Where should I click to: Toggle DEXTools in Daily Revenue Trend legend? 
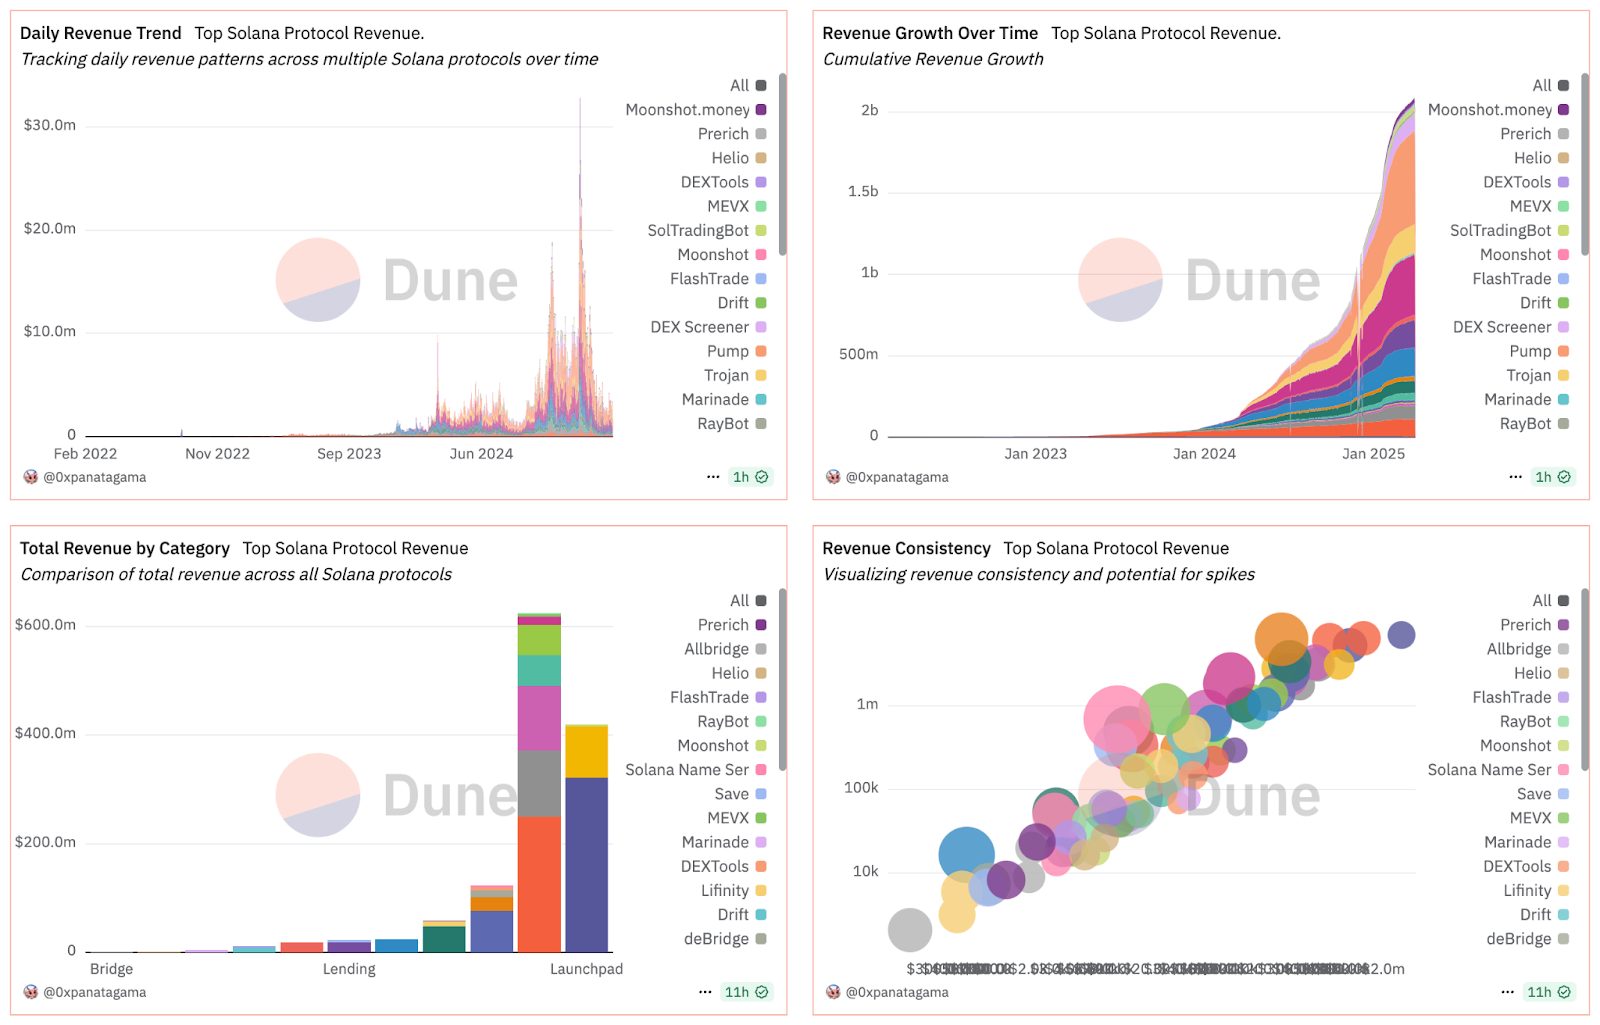[x=724, y=182]
